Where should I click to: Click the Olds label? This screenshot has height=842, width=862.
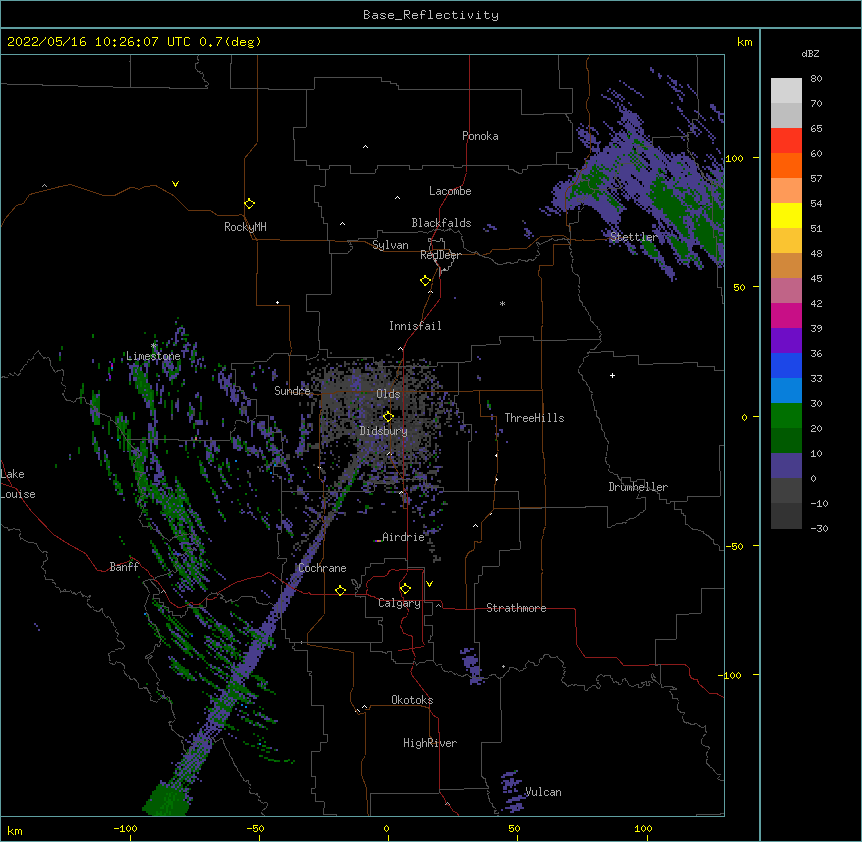point(388,394)
